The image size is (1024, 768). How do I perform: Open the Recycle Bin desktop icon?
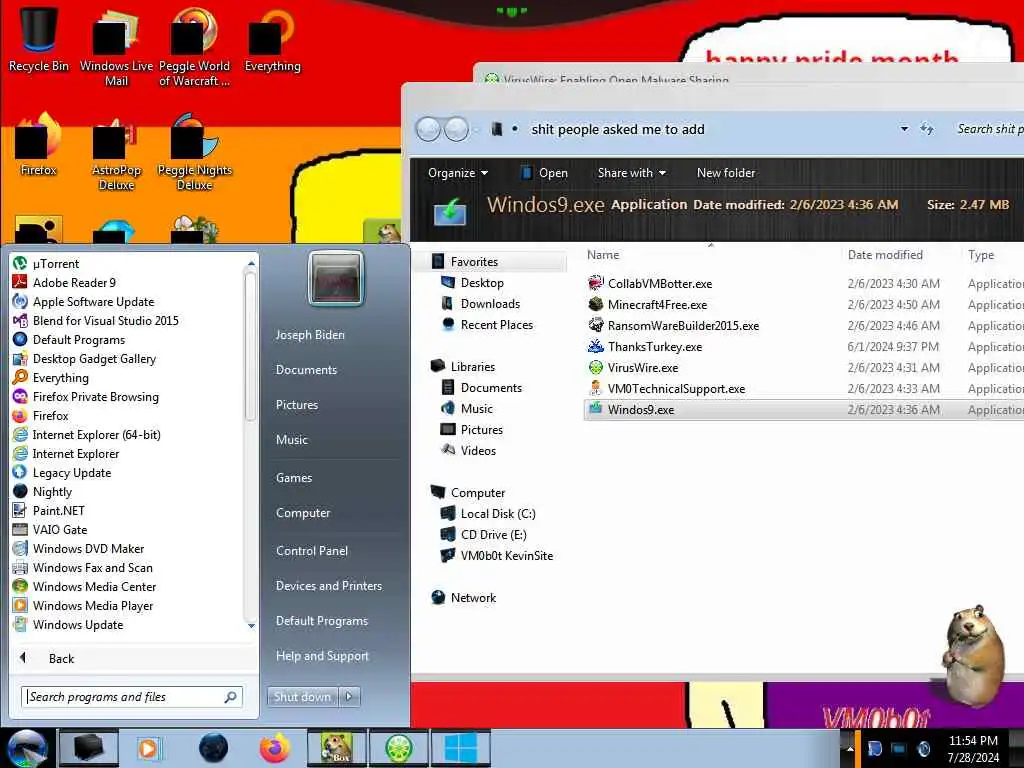click(39, 39)
